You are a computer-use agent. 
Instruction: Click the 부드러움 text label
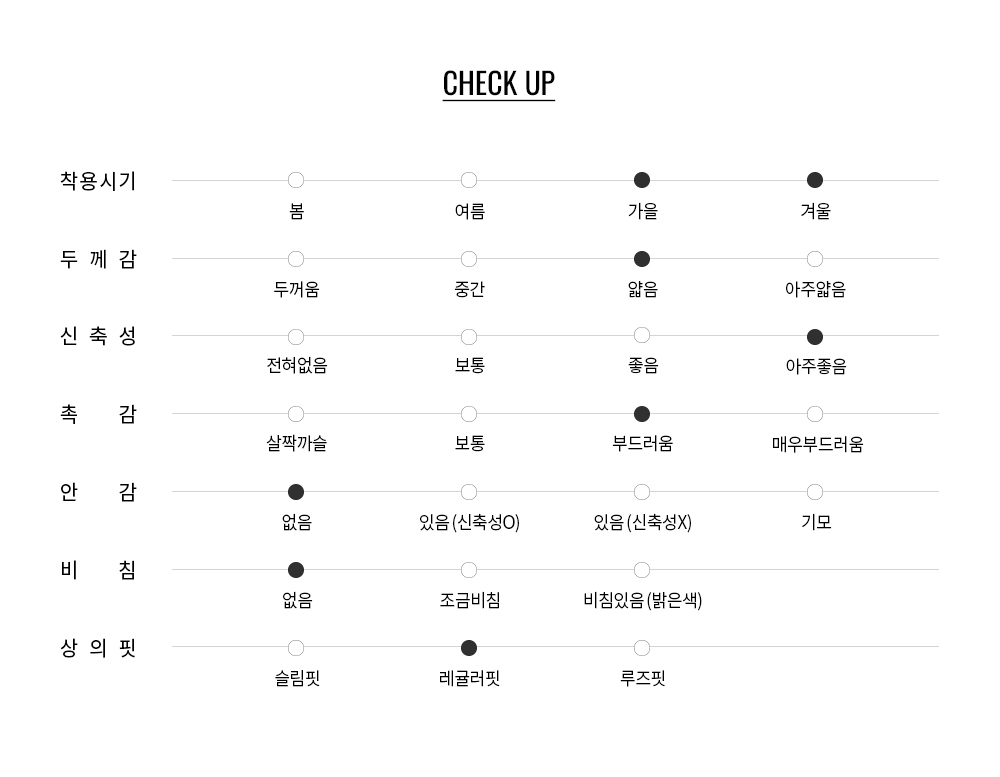(642, 444)
